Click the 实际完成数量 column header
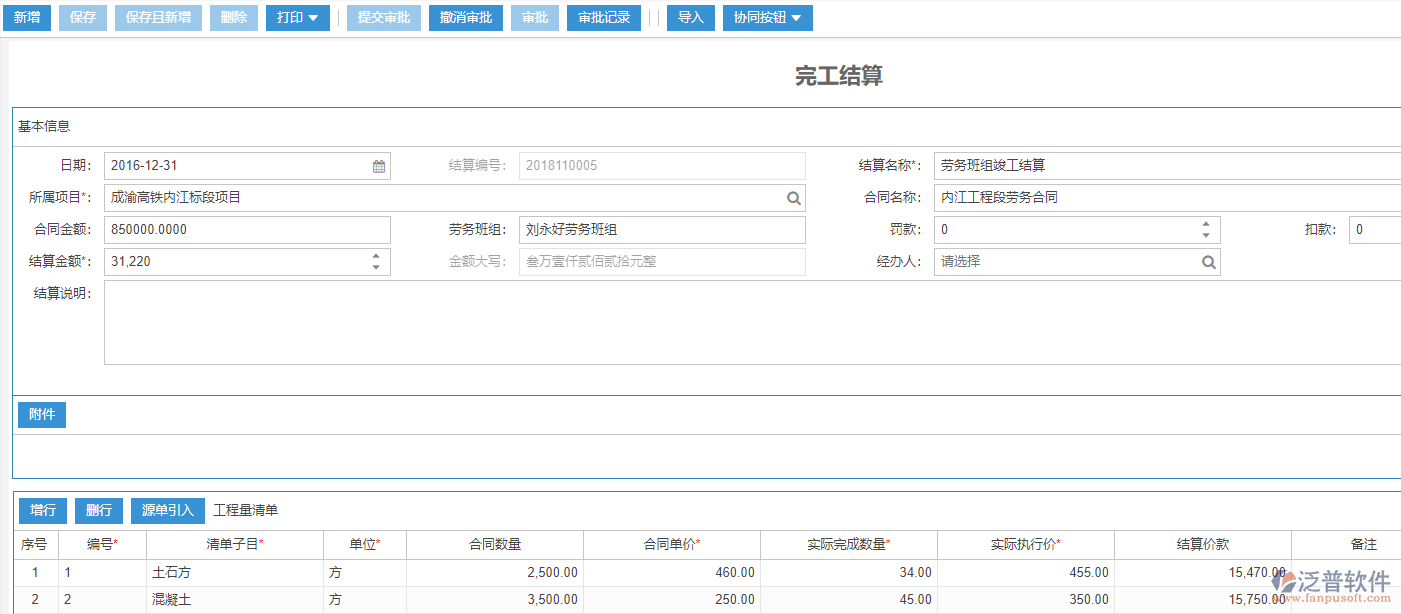 coord(848,545)
